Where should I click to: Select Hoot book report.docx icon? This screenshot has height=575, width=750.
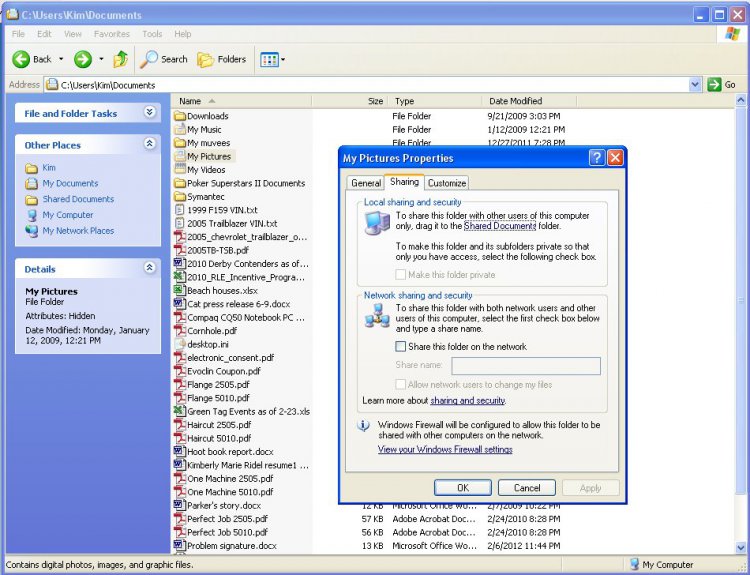point(180,451)
